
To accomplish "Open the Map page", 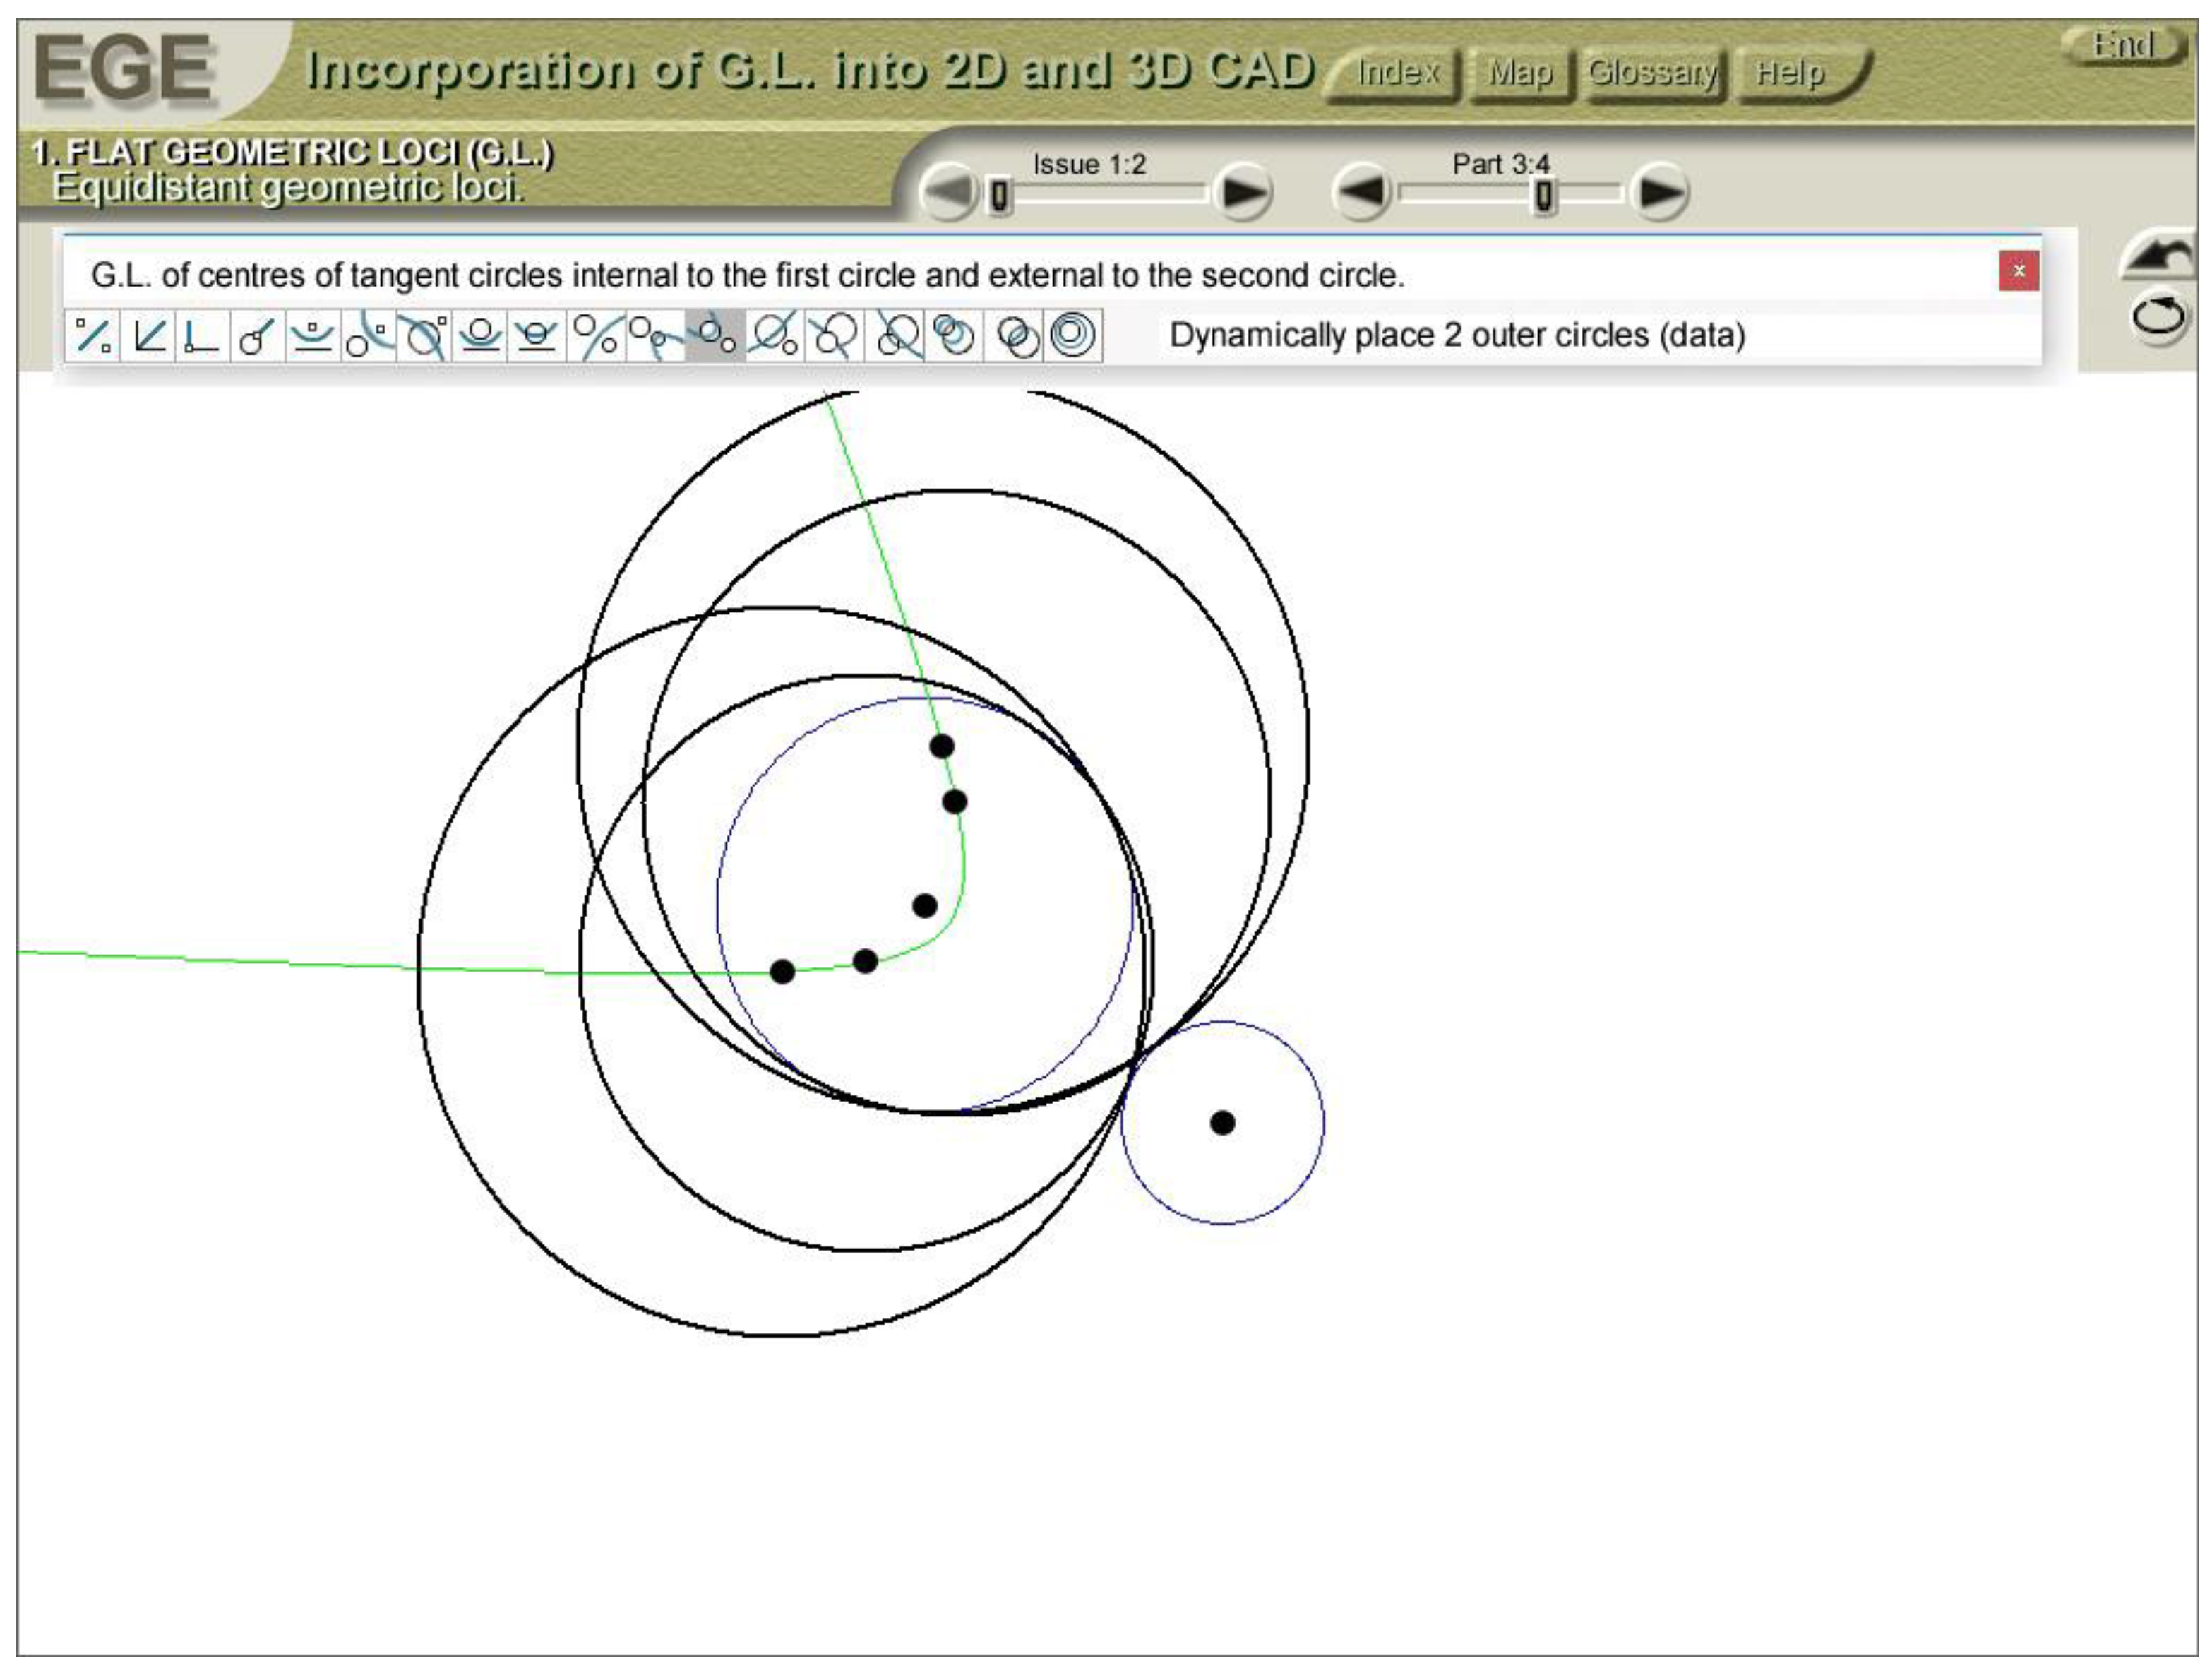I will (1520, 73).
